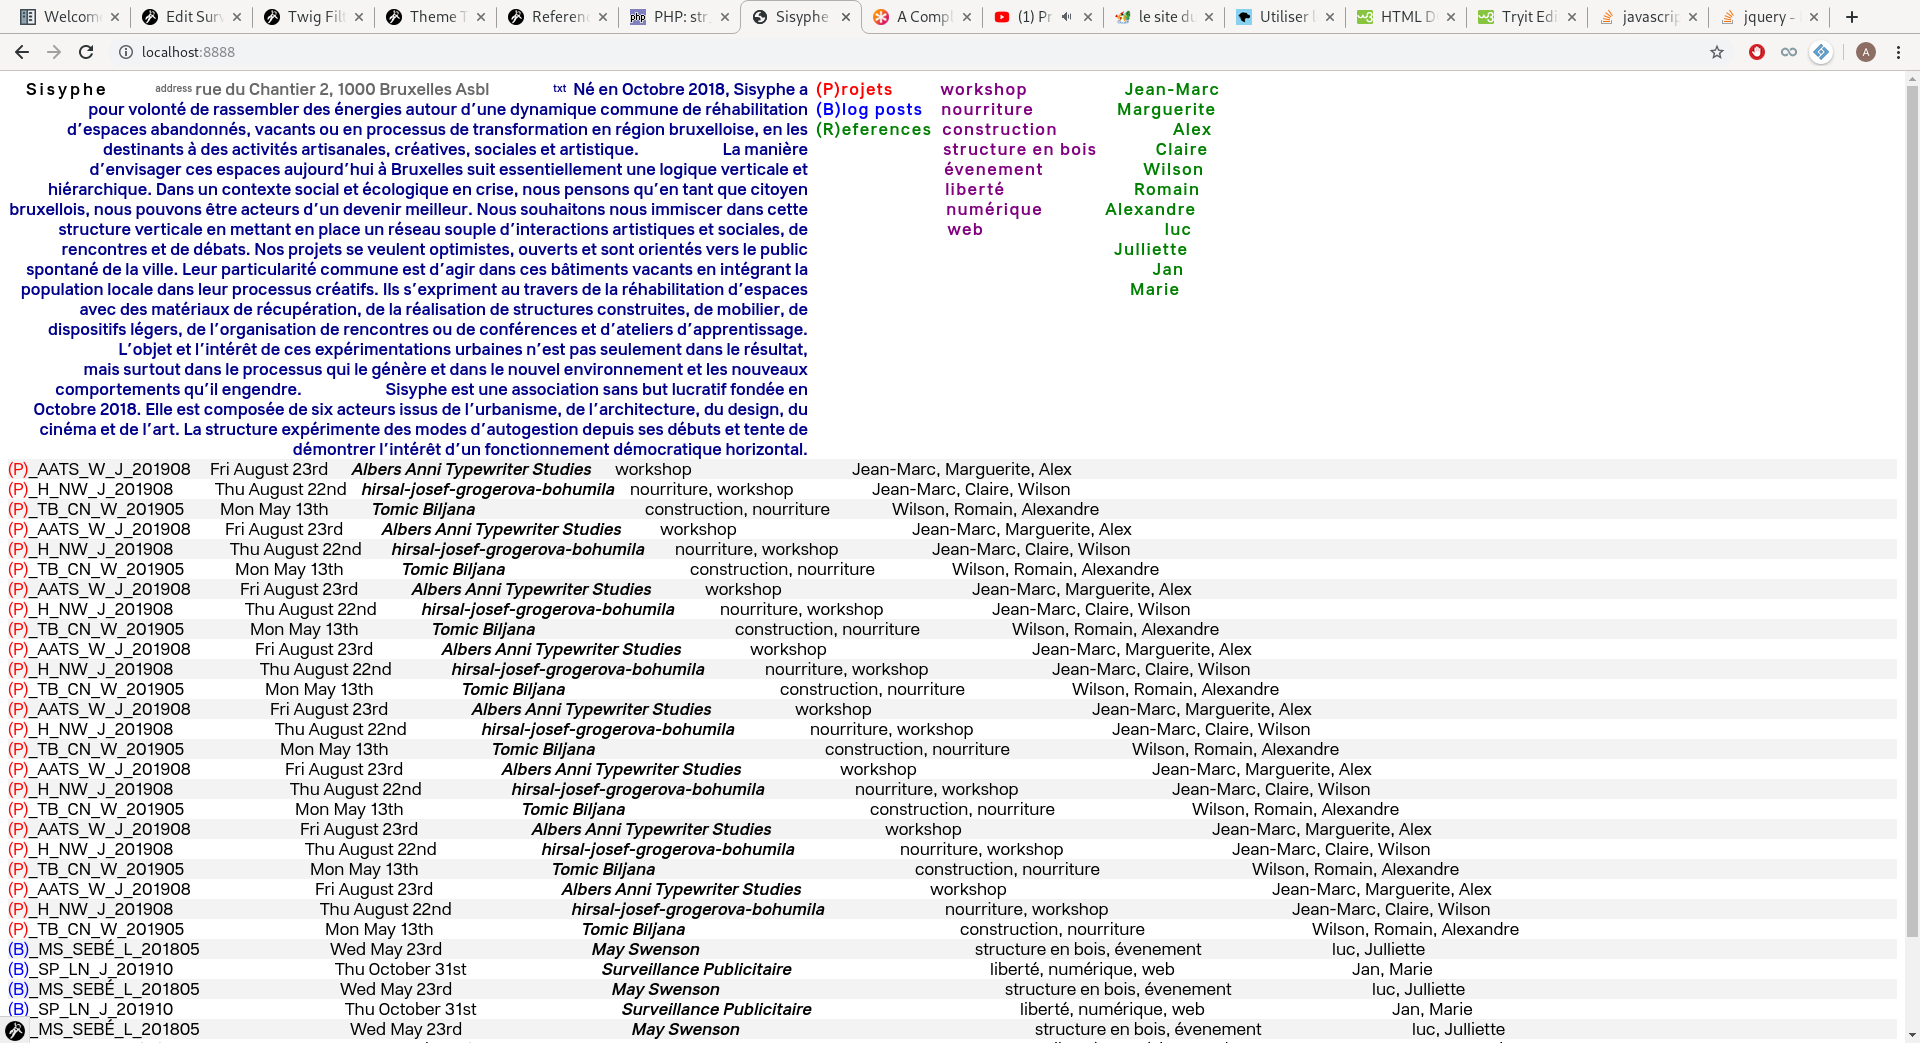Open the blue diamond extension icon
Image resolution: width=1920 pixels, height=1043 pixels.
tap(1821, 52)
